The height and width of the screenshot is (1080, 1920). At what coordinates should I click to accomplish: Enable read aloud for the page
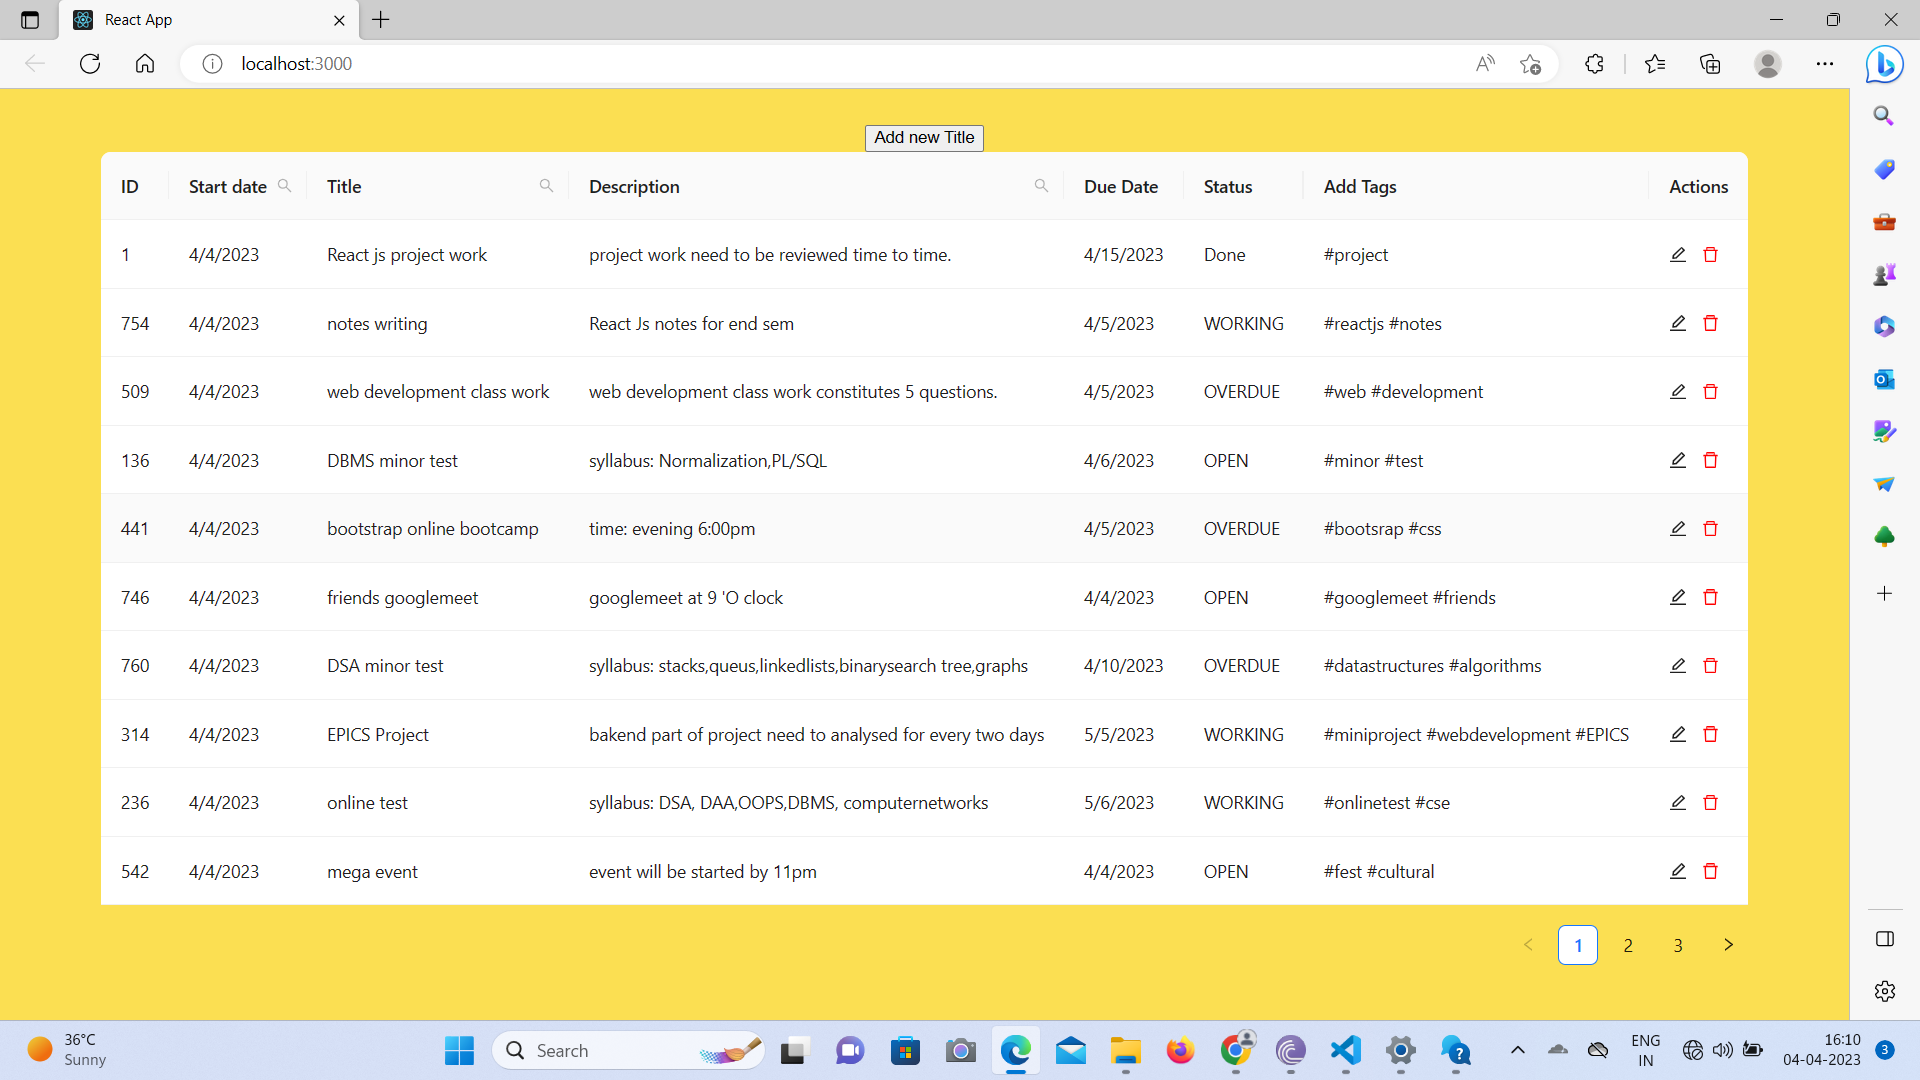coord(1485,63)
